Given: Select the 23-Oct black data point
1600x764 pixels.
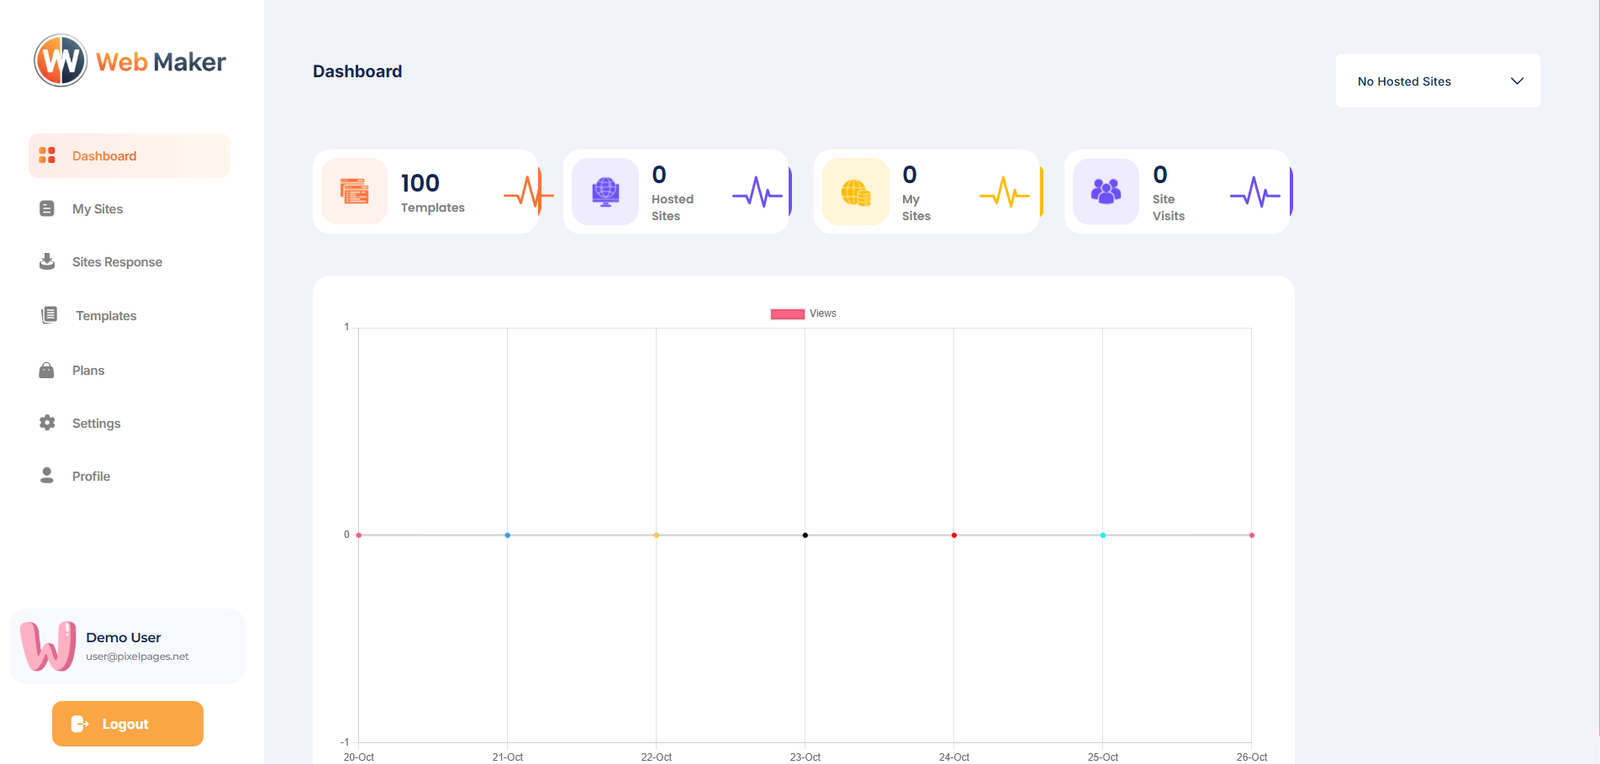Looking at the screenshot, I should [805, 535].
